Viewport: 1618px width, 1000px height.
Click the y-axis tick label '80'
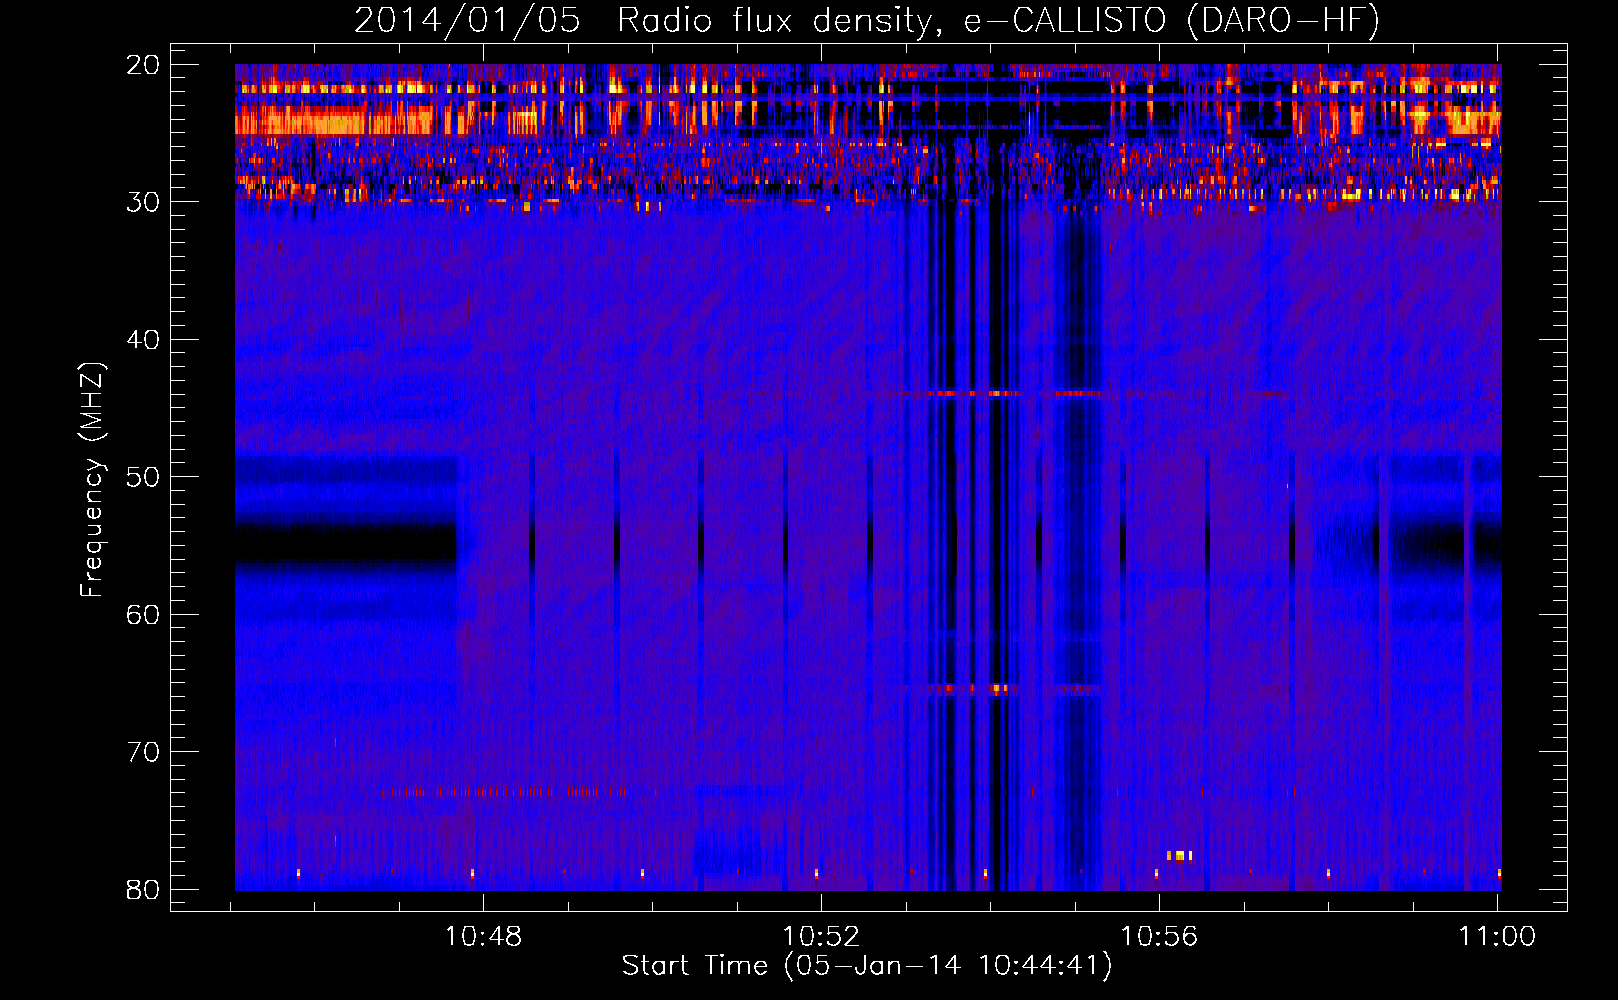coord(143,890)
